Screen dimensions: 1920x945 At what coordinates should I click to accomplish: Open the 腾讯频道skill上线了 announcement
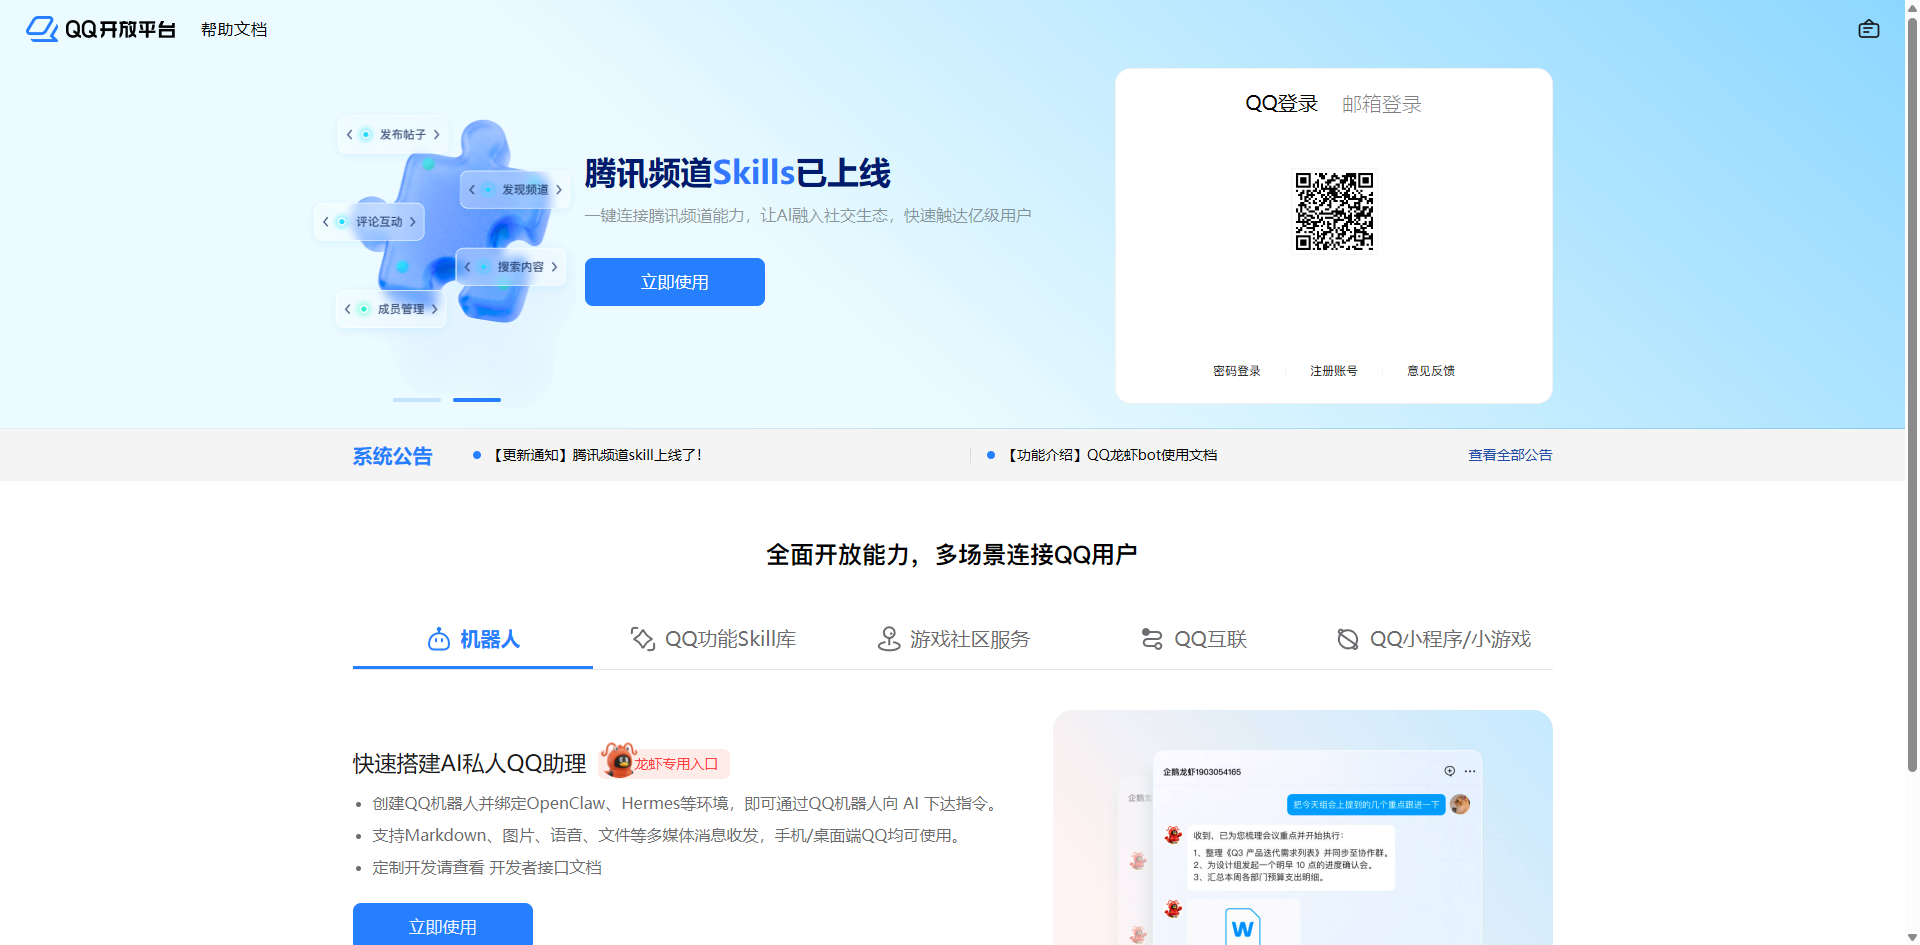point(597,455)
